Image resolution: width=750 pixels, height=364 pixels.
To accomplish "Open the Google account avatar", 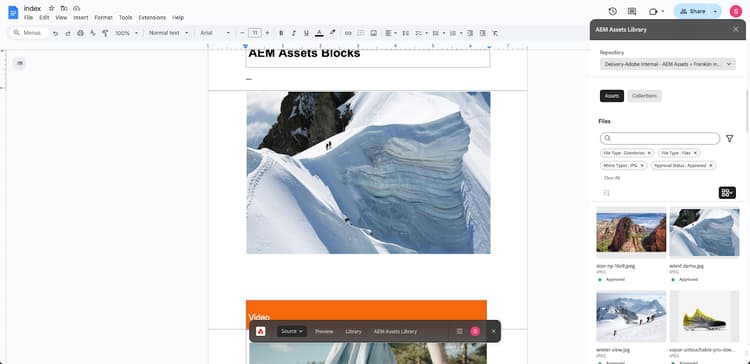I will [x=736, y=11].
